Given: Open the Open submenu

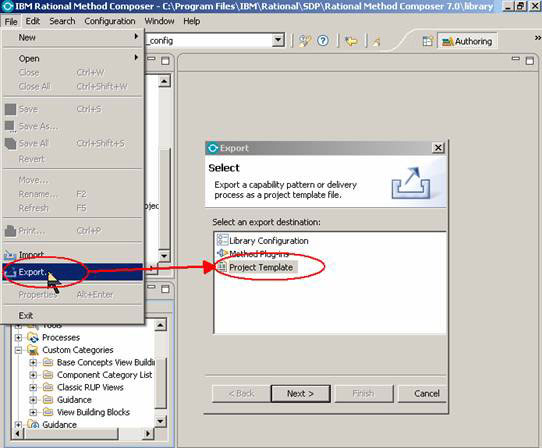Looking at the screenshot, I should pos(73,58).
